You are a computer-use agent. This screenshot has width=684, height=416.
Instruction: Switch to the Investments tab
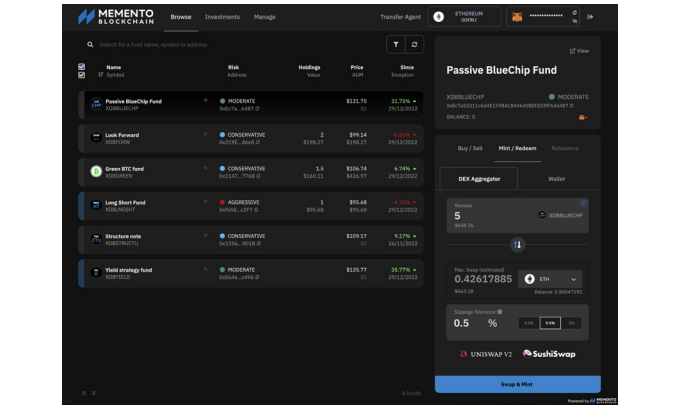(222, 17)
